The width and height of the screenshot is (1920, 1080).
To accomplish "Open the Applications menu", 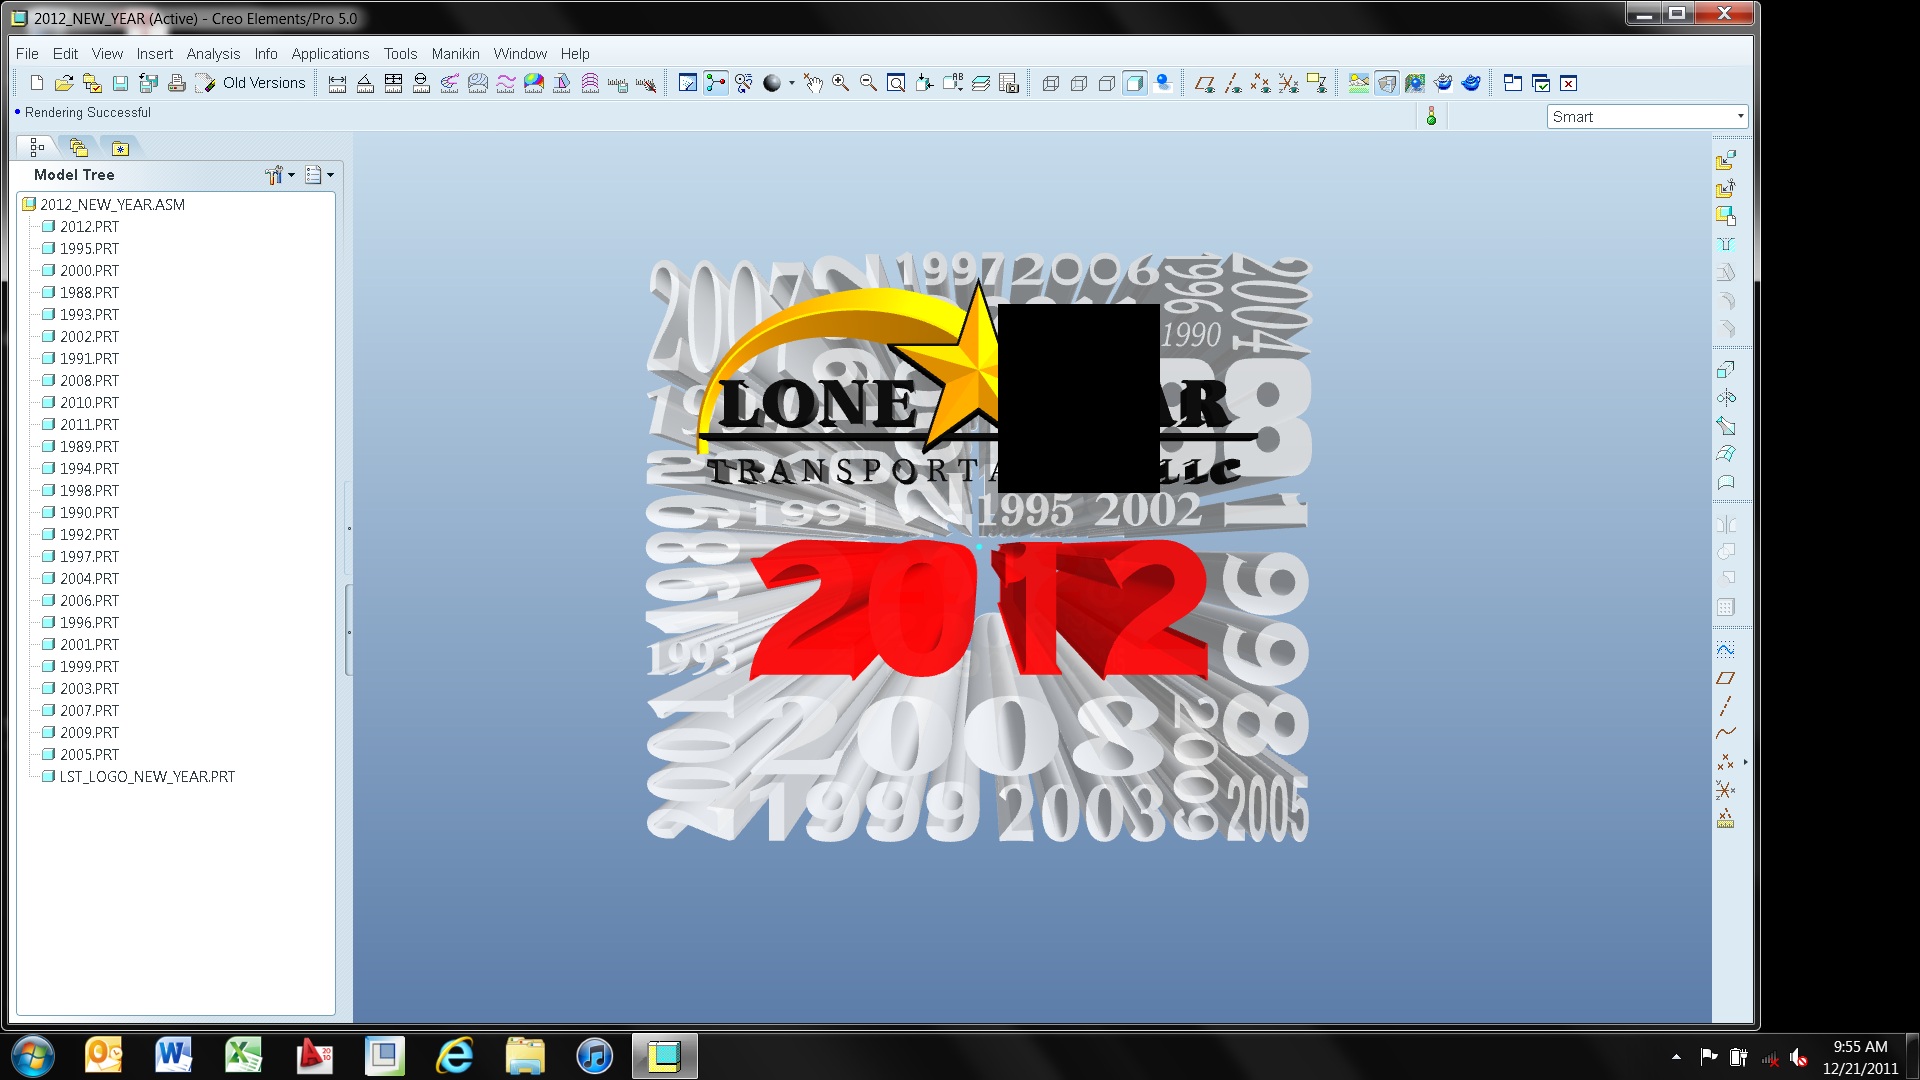I will [x=330, y=54].
